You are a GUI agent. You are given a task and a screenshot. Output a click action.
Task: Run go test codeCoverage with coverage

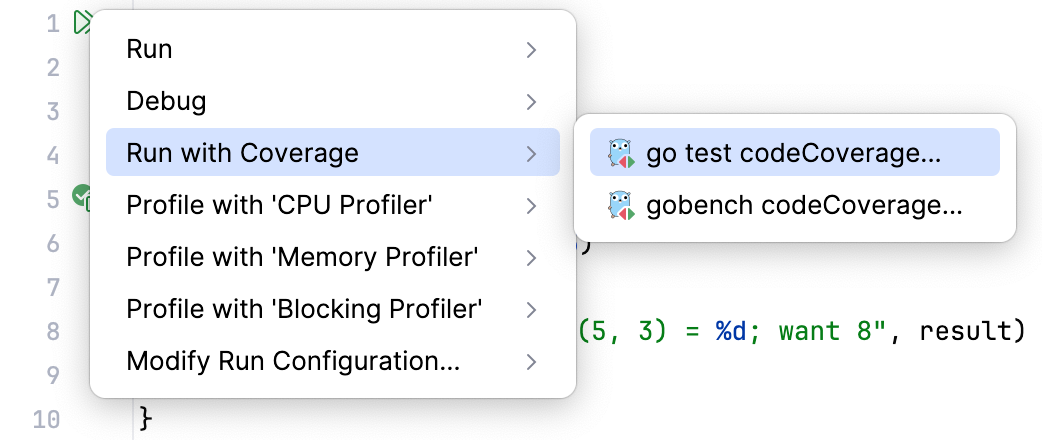[794, 153]
